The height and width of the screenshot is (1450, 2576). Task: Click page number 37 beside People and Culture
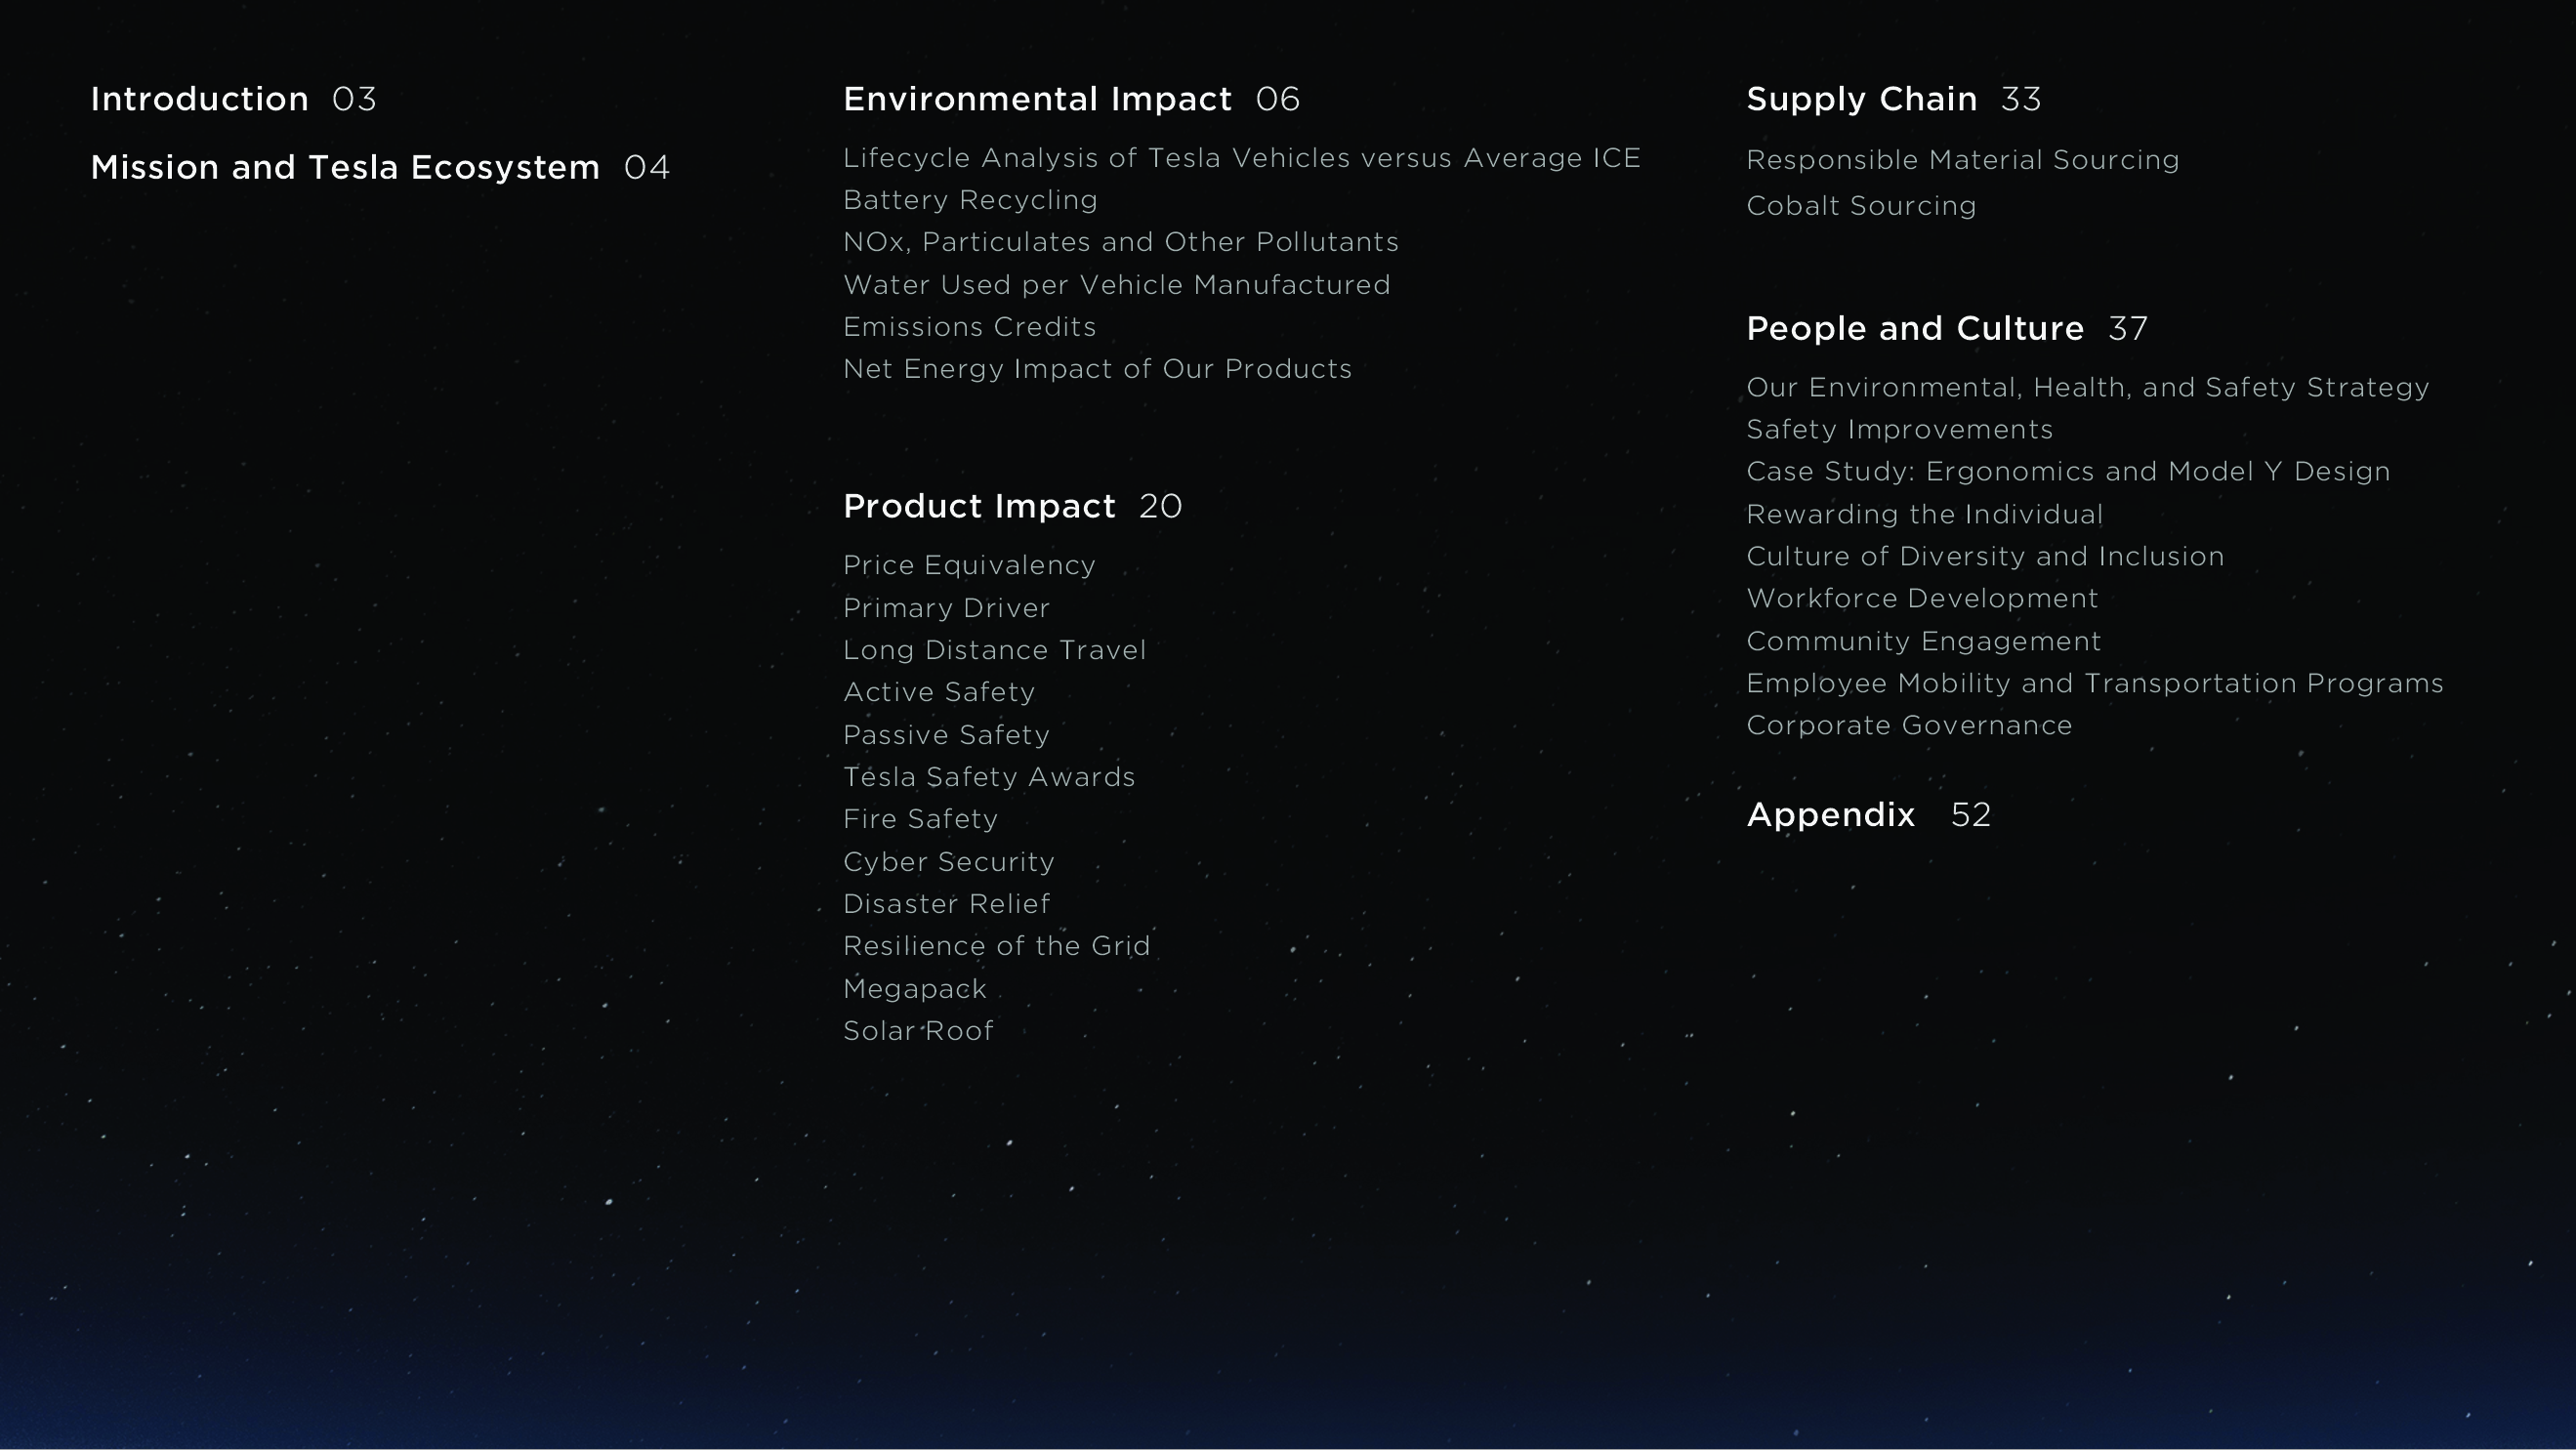point(2128,328)
